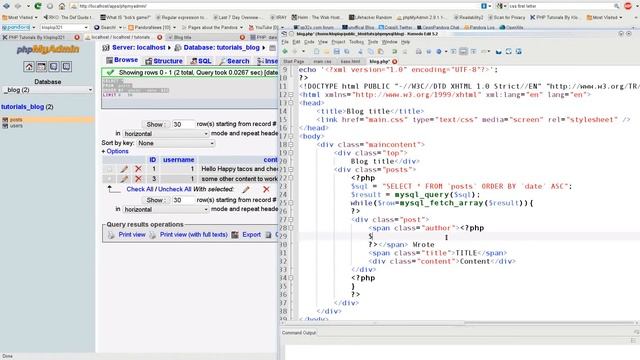
Task: Open upper 'horizontal' display mode dropdown
Action: (x=166, y=133)
